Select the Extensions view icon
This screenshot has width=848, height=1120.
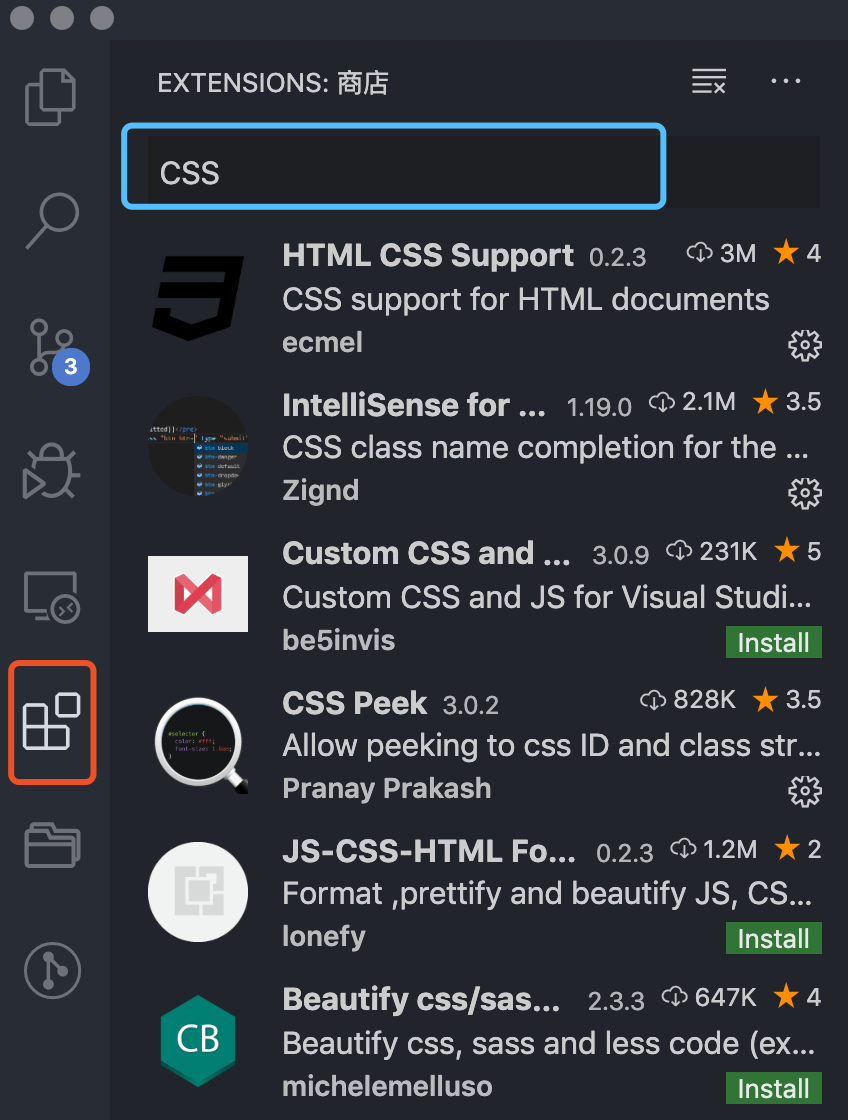(51, 721)
